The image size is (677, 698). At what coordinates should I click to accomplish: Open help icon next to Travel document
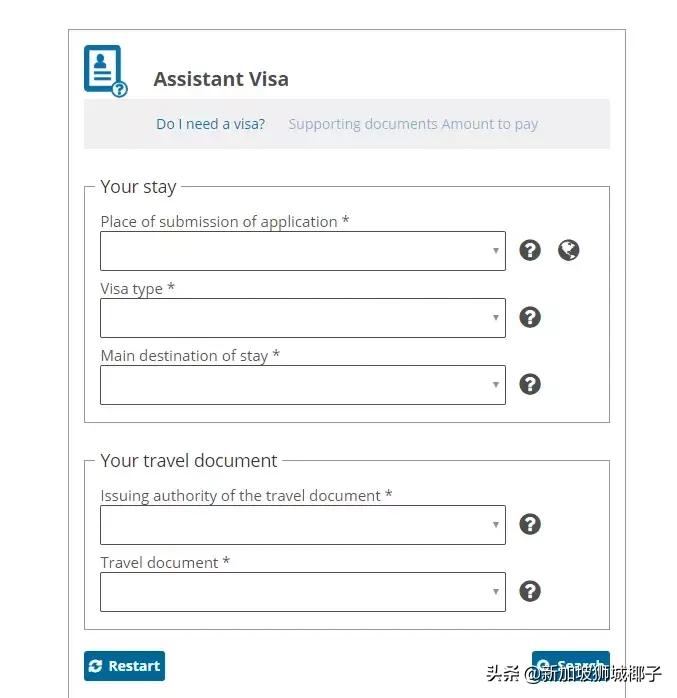click(x=530, y=591)
